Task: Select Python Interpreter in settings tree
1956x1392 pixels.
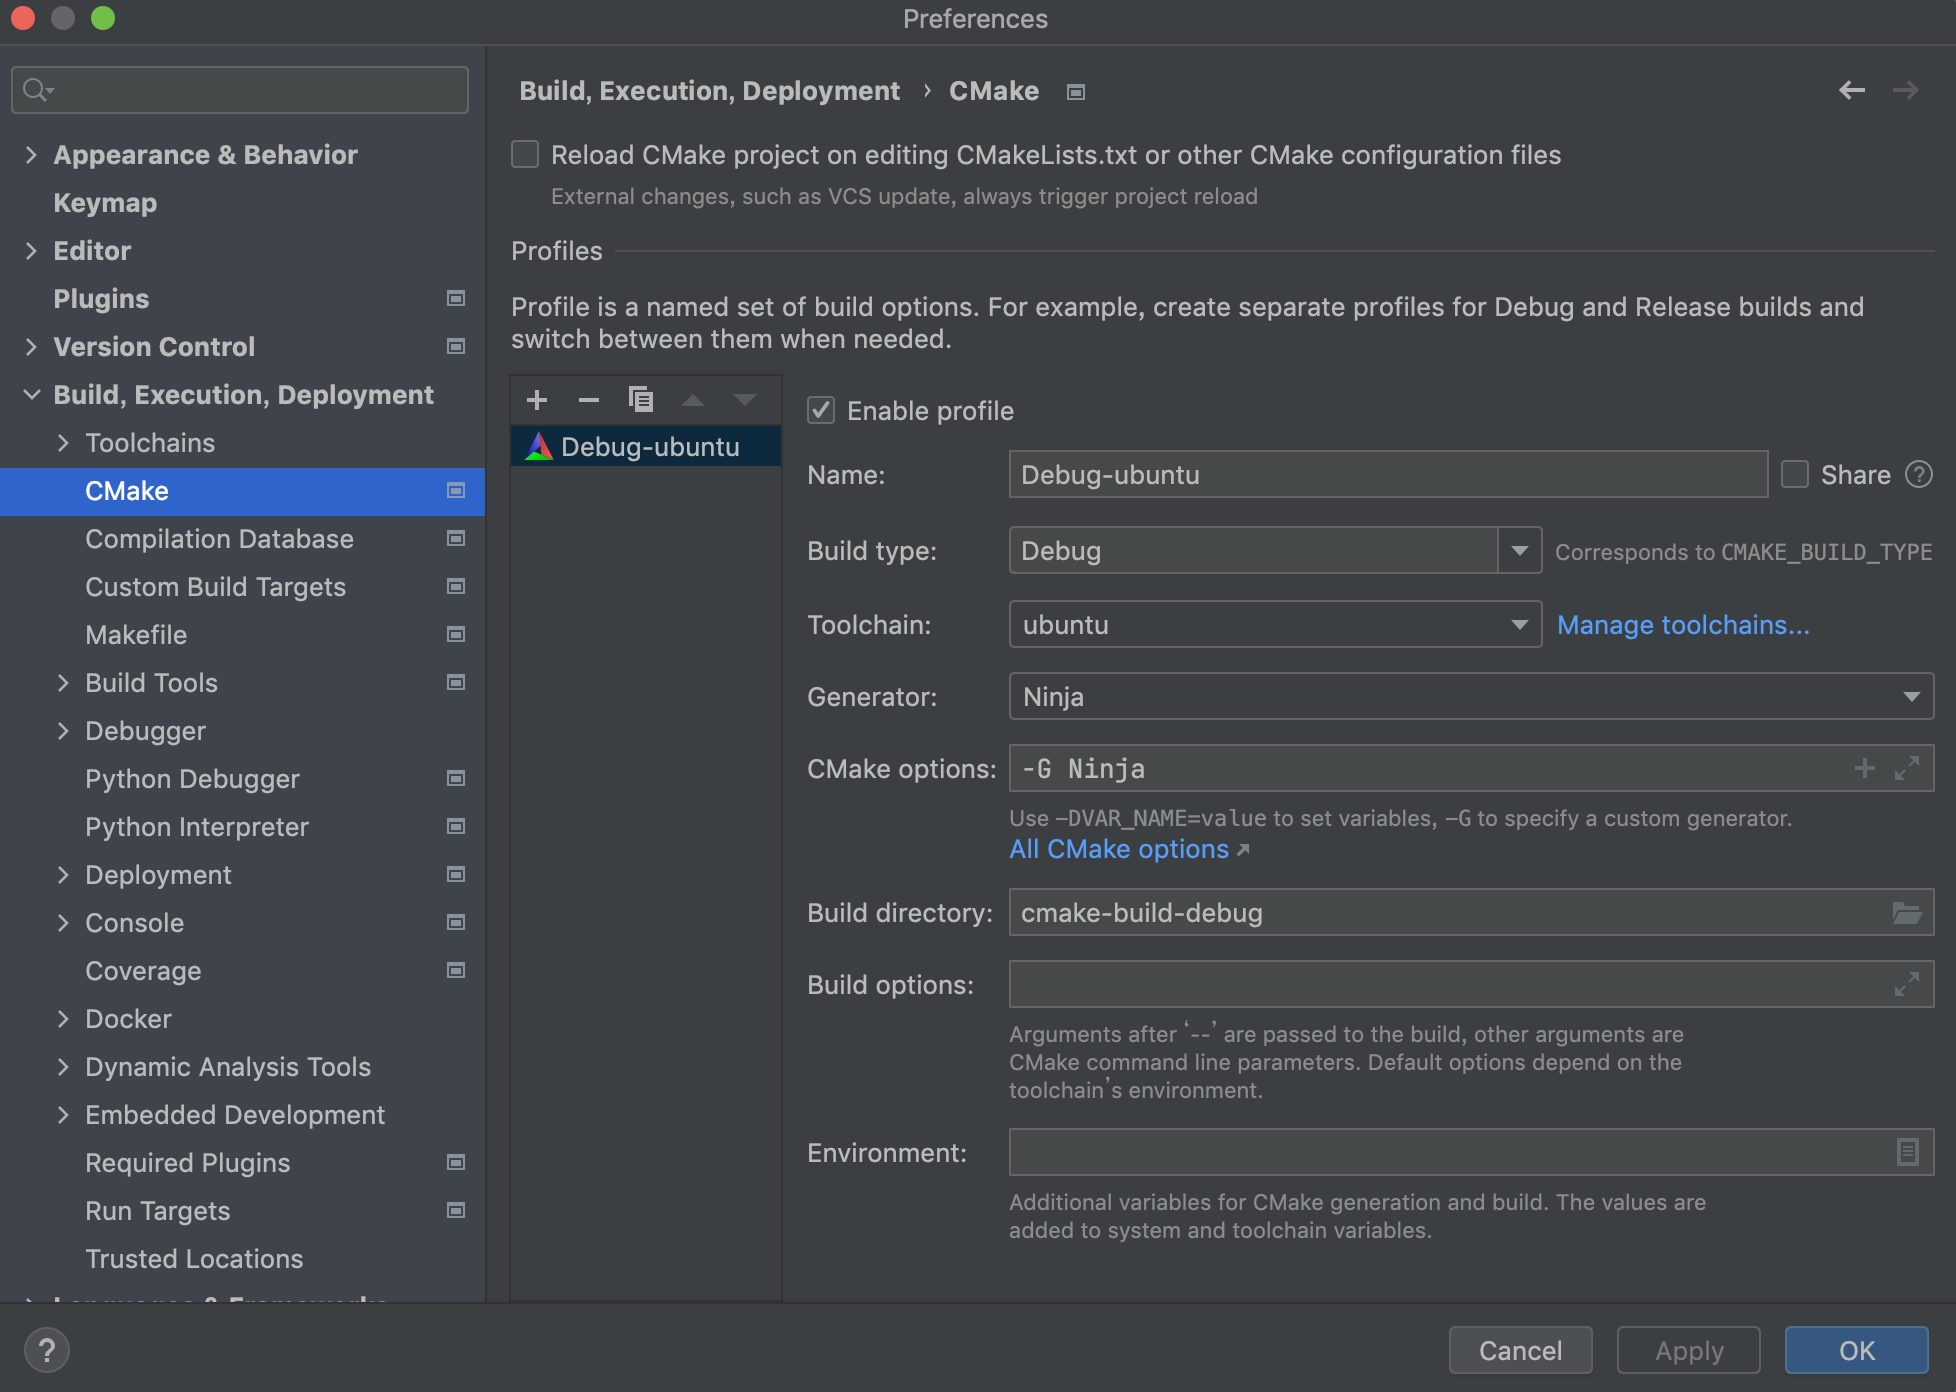Action: 197,827
